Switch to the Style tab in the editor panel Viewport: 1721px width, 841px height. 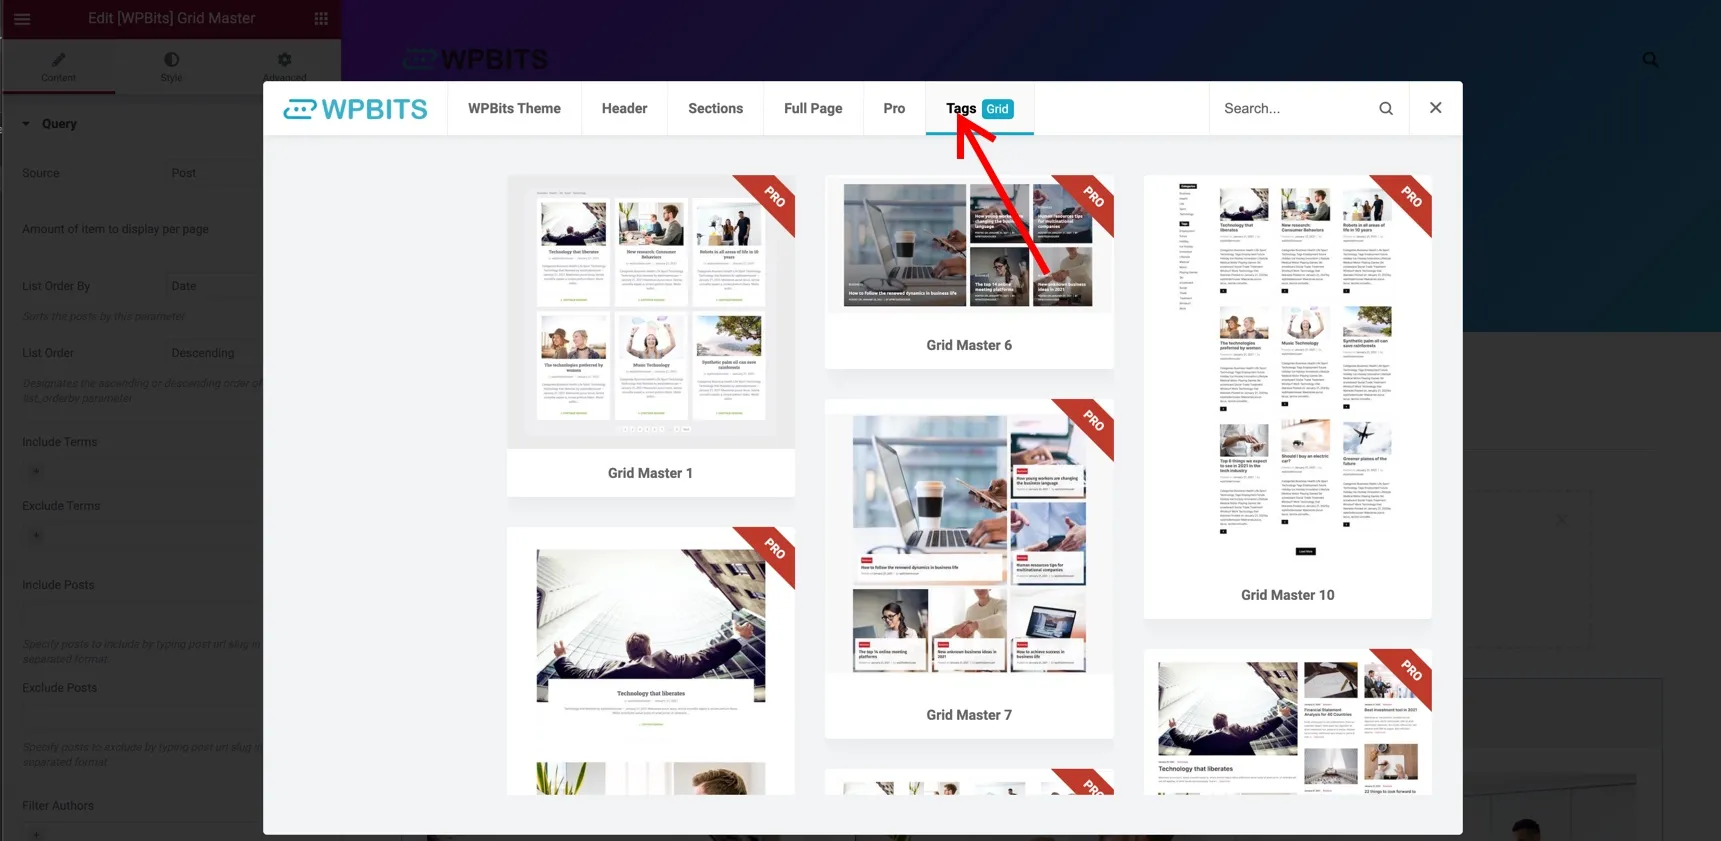(x=171, y=67)
